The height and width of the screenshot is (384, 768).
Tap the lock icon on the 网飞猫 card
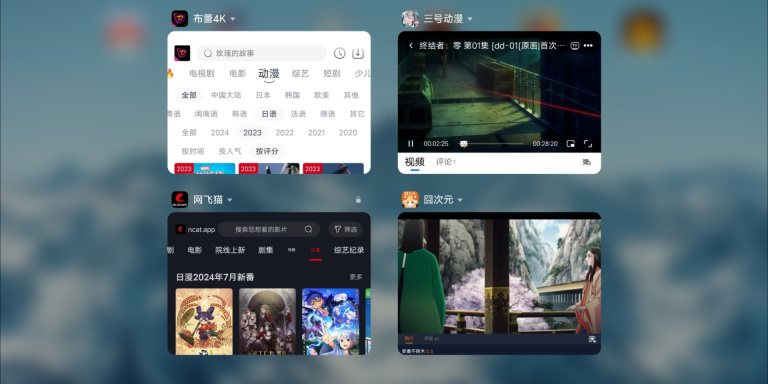pyautogui.click(x=358, y=200)
